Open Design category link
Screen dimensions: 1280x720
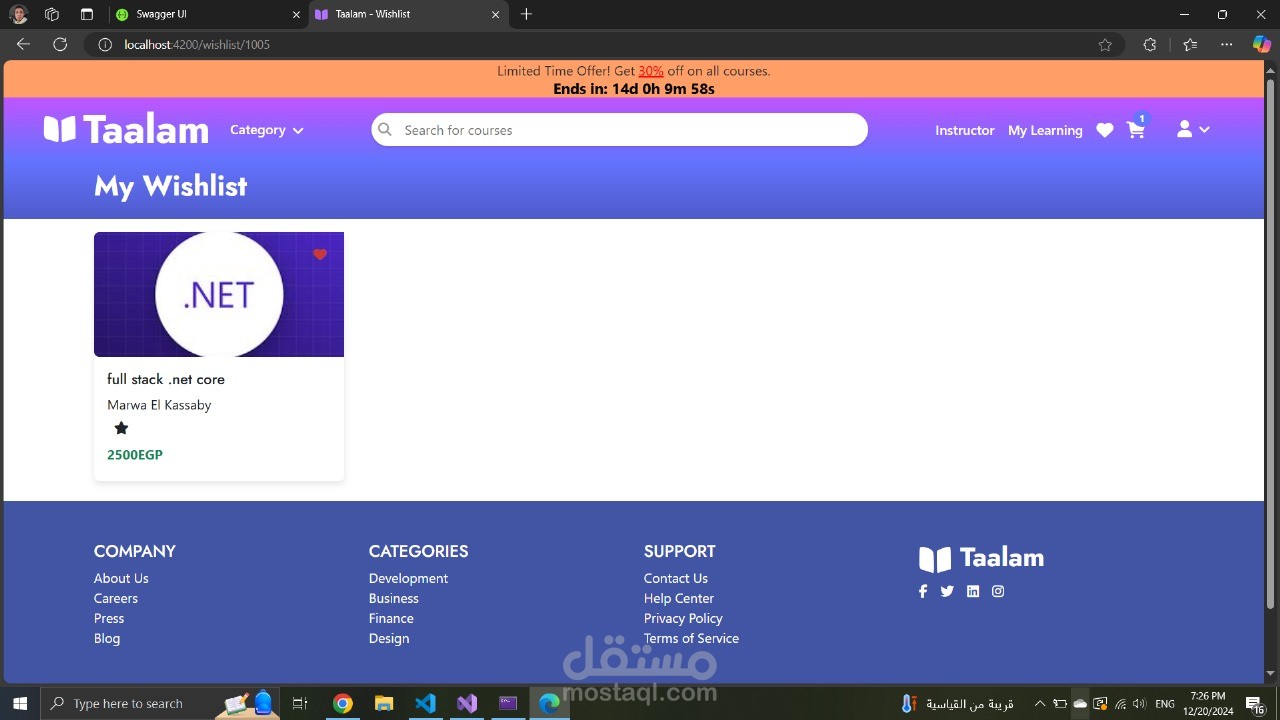click(389, 638)
